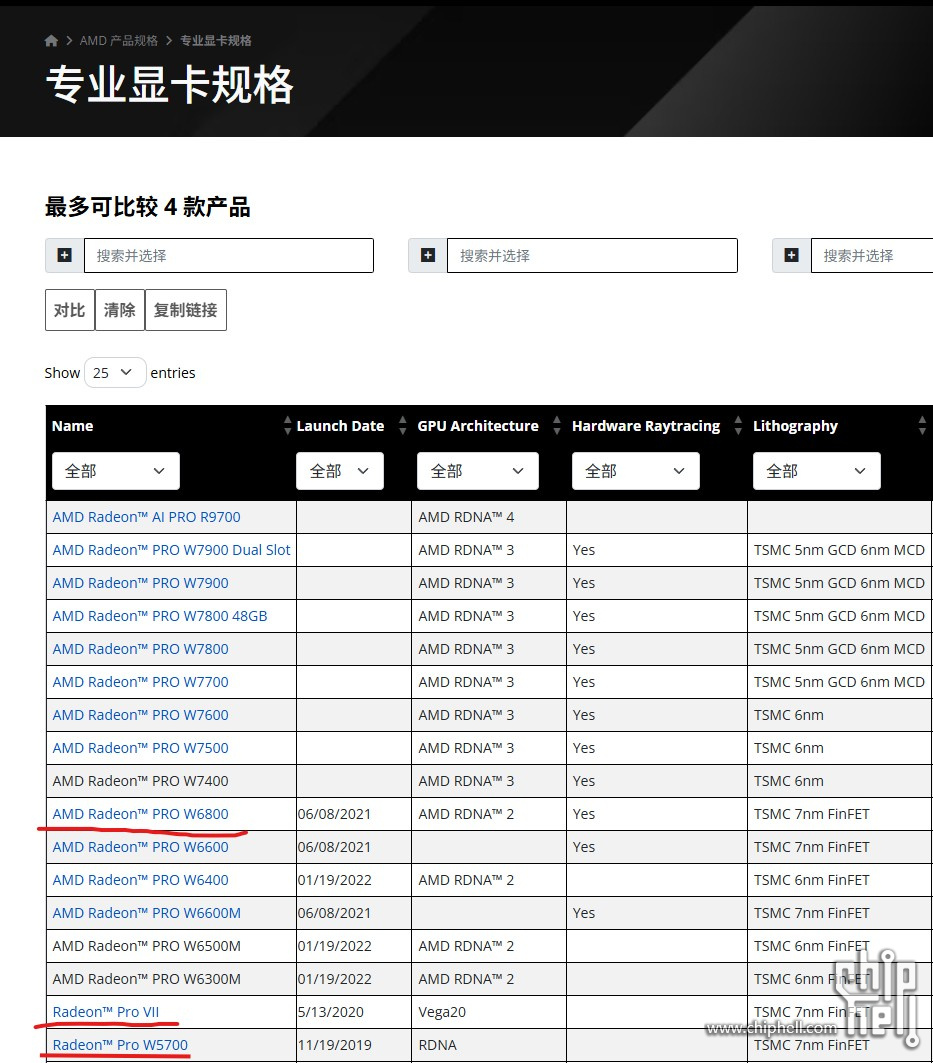Image resolution: width=933 pixels, height=1063 pixels.
Task: Open the AMD Radeon PRO W7600 link
Action: coord(140,715)
